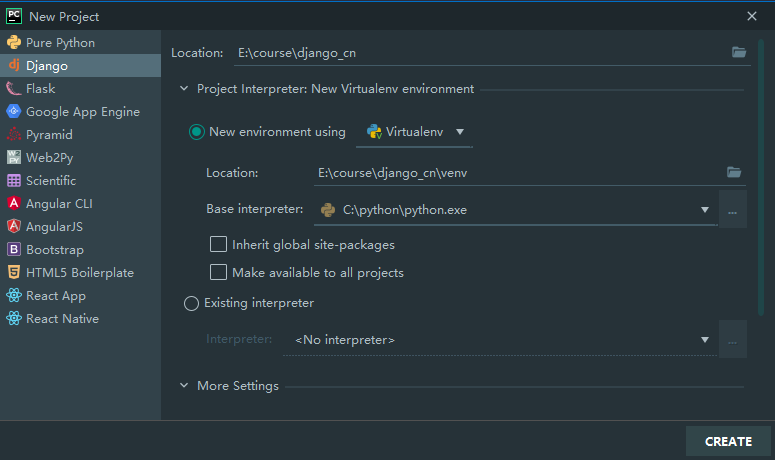Click ellipsis button beside No interpreter

point(732,339)
